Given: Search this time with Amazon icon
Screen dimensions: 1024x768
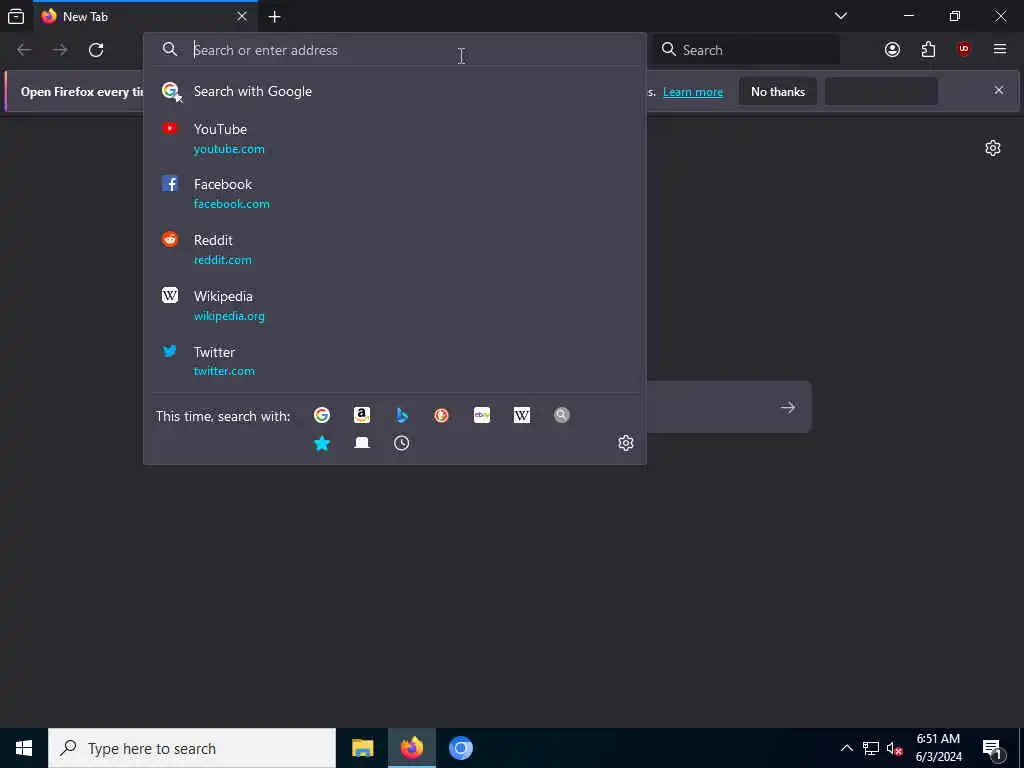Looking at the screenshot, I should 362,415.
